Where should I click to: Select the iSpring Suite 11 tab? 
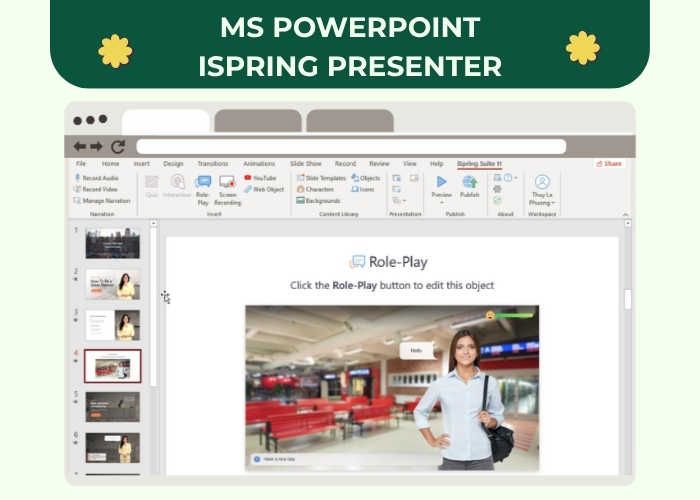(479, 164)
